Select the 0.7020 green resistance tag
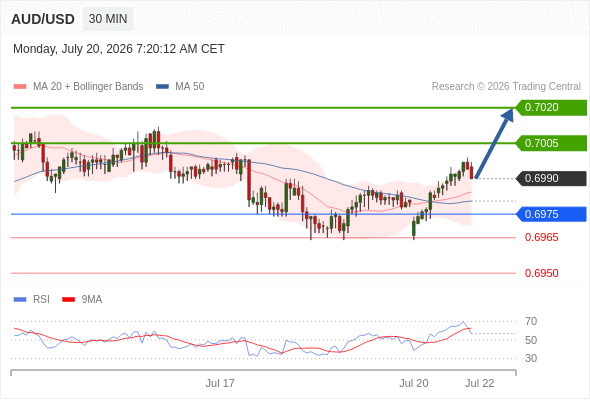 click(551, 108)
